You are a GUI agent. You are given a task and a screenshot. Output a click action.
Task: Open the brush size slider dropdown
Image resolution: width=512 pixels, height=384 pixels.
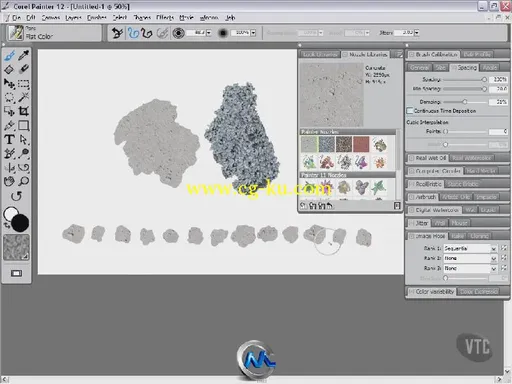[x=209, y=33]
